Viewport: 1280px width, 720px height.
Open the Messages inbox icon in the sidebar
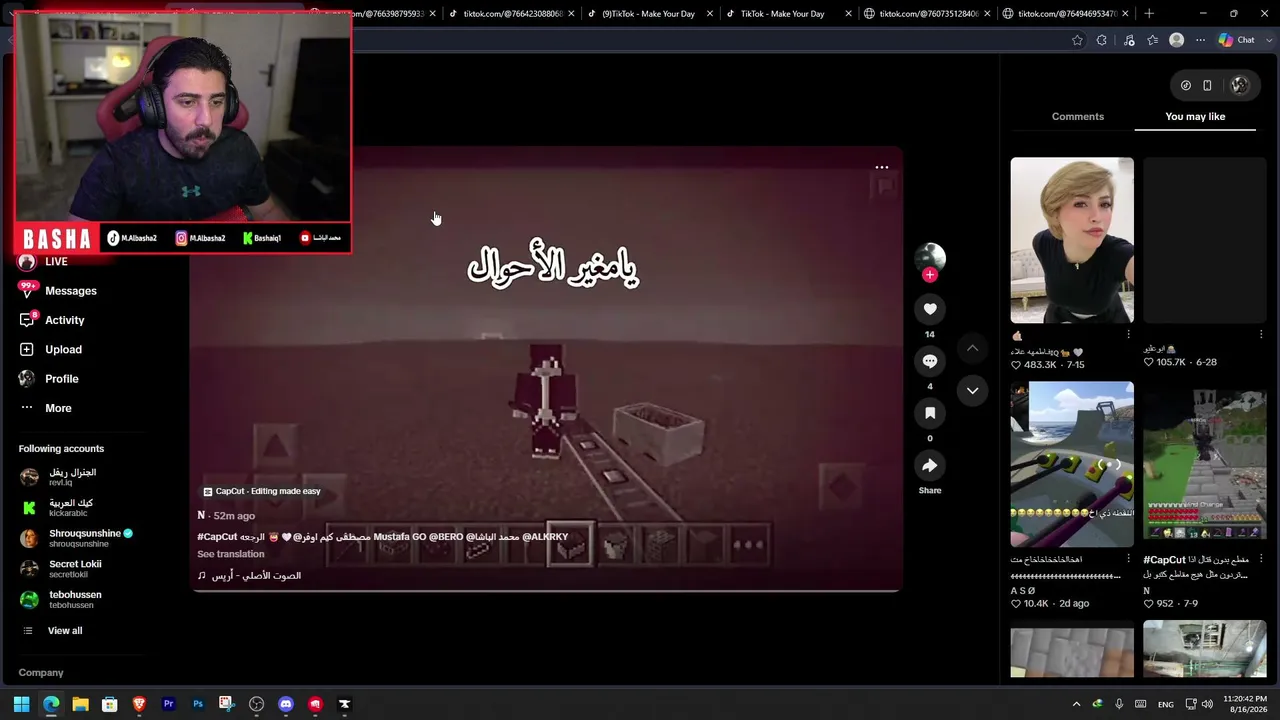[27, 291]
